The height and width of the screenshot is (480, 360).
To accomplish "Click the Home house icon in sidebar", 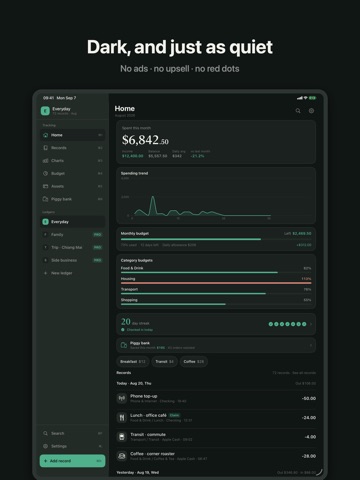I will pos(46,135).
